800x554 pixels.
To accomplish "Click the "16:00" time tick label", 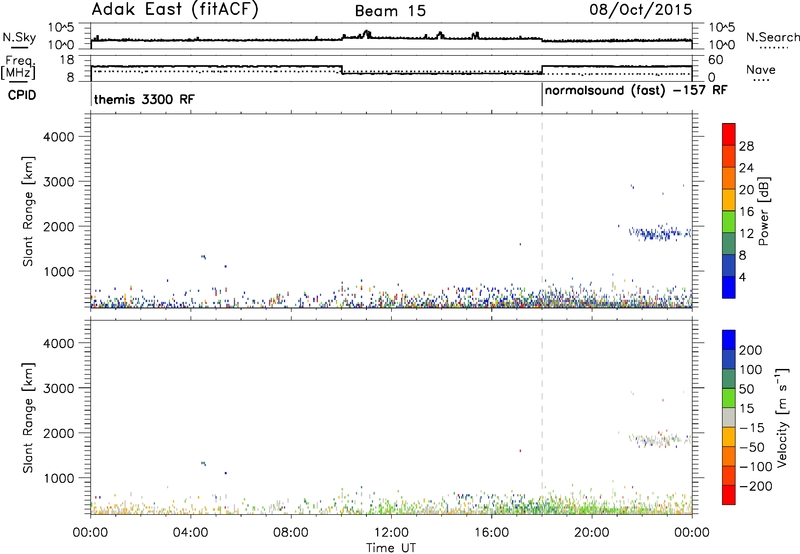I will (491, 533).
